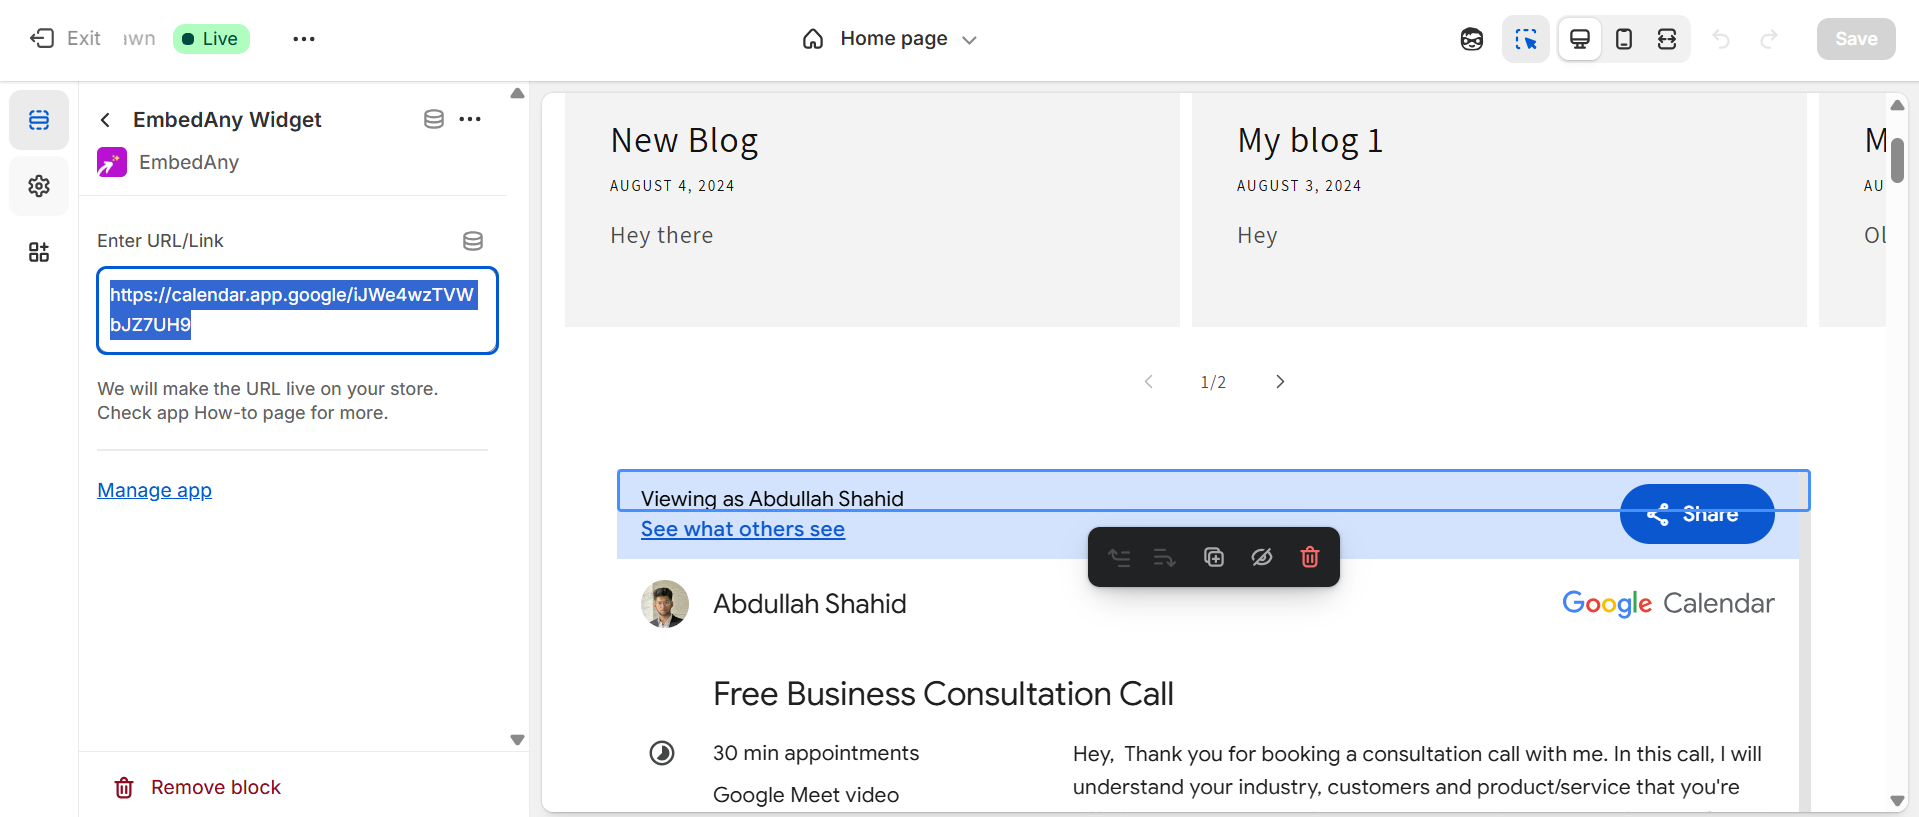Go back from EmbedAny Widget panel
This screenshot has width=1919, height=817.
click(106, 120)
